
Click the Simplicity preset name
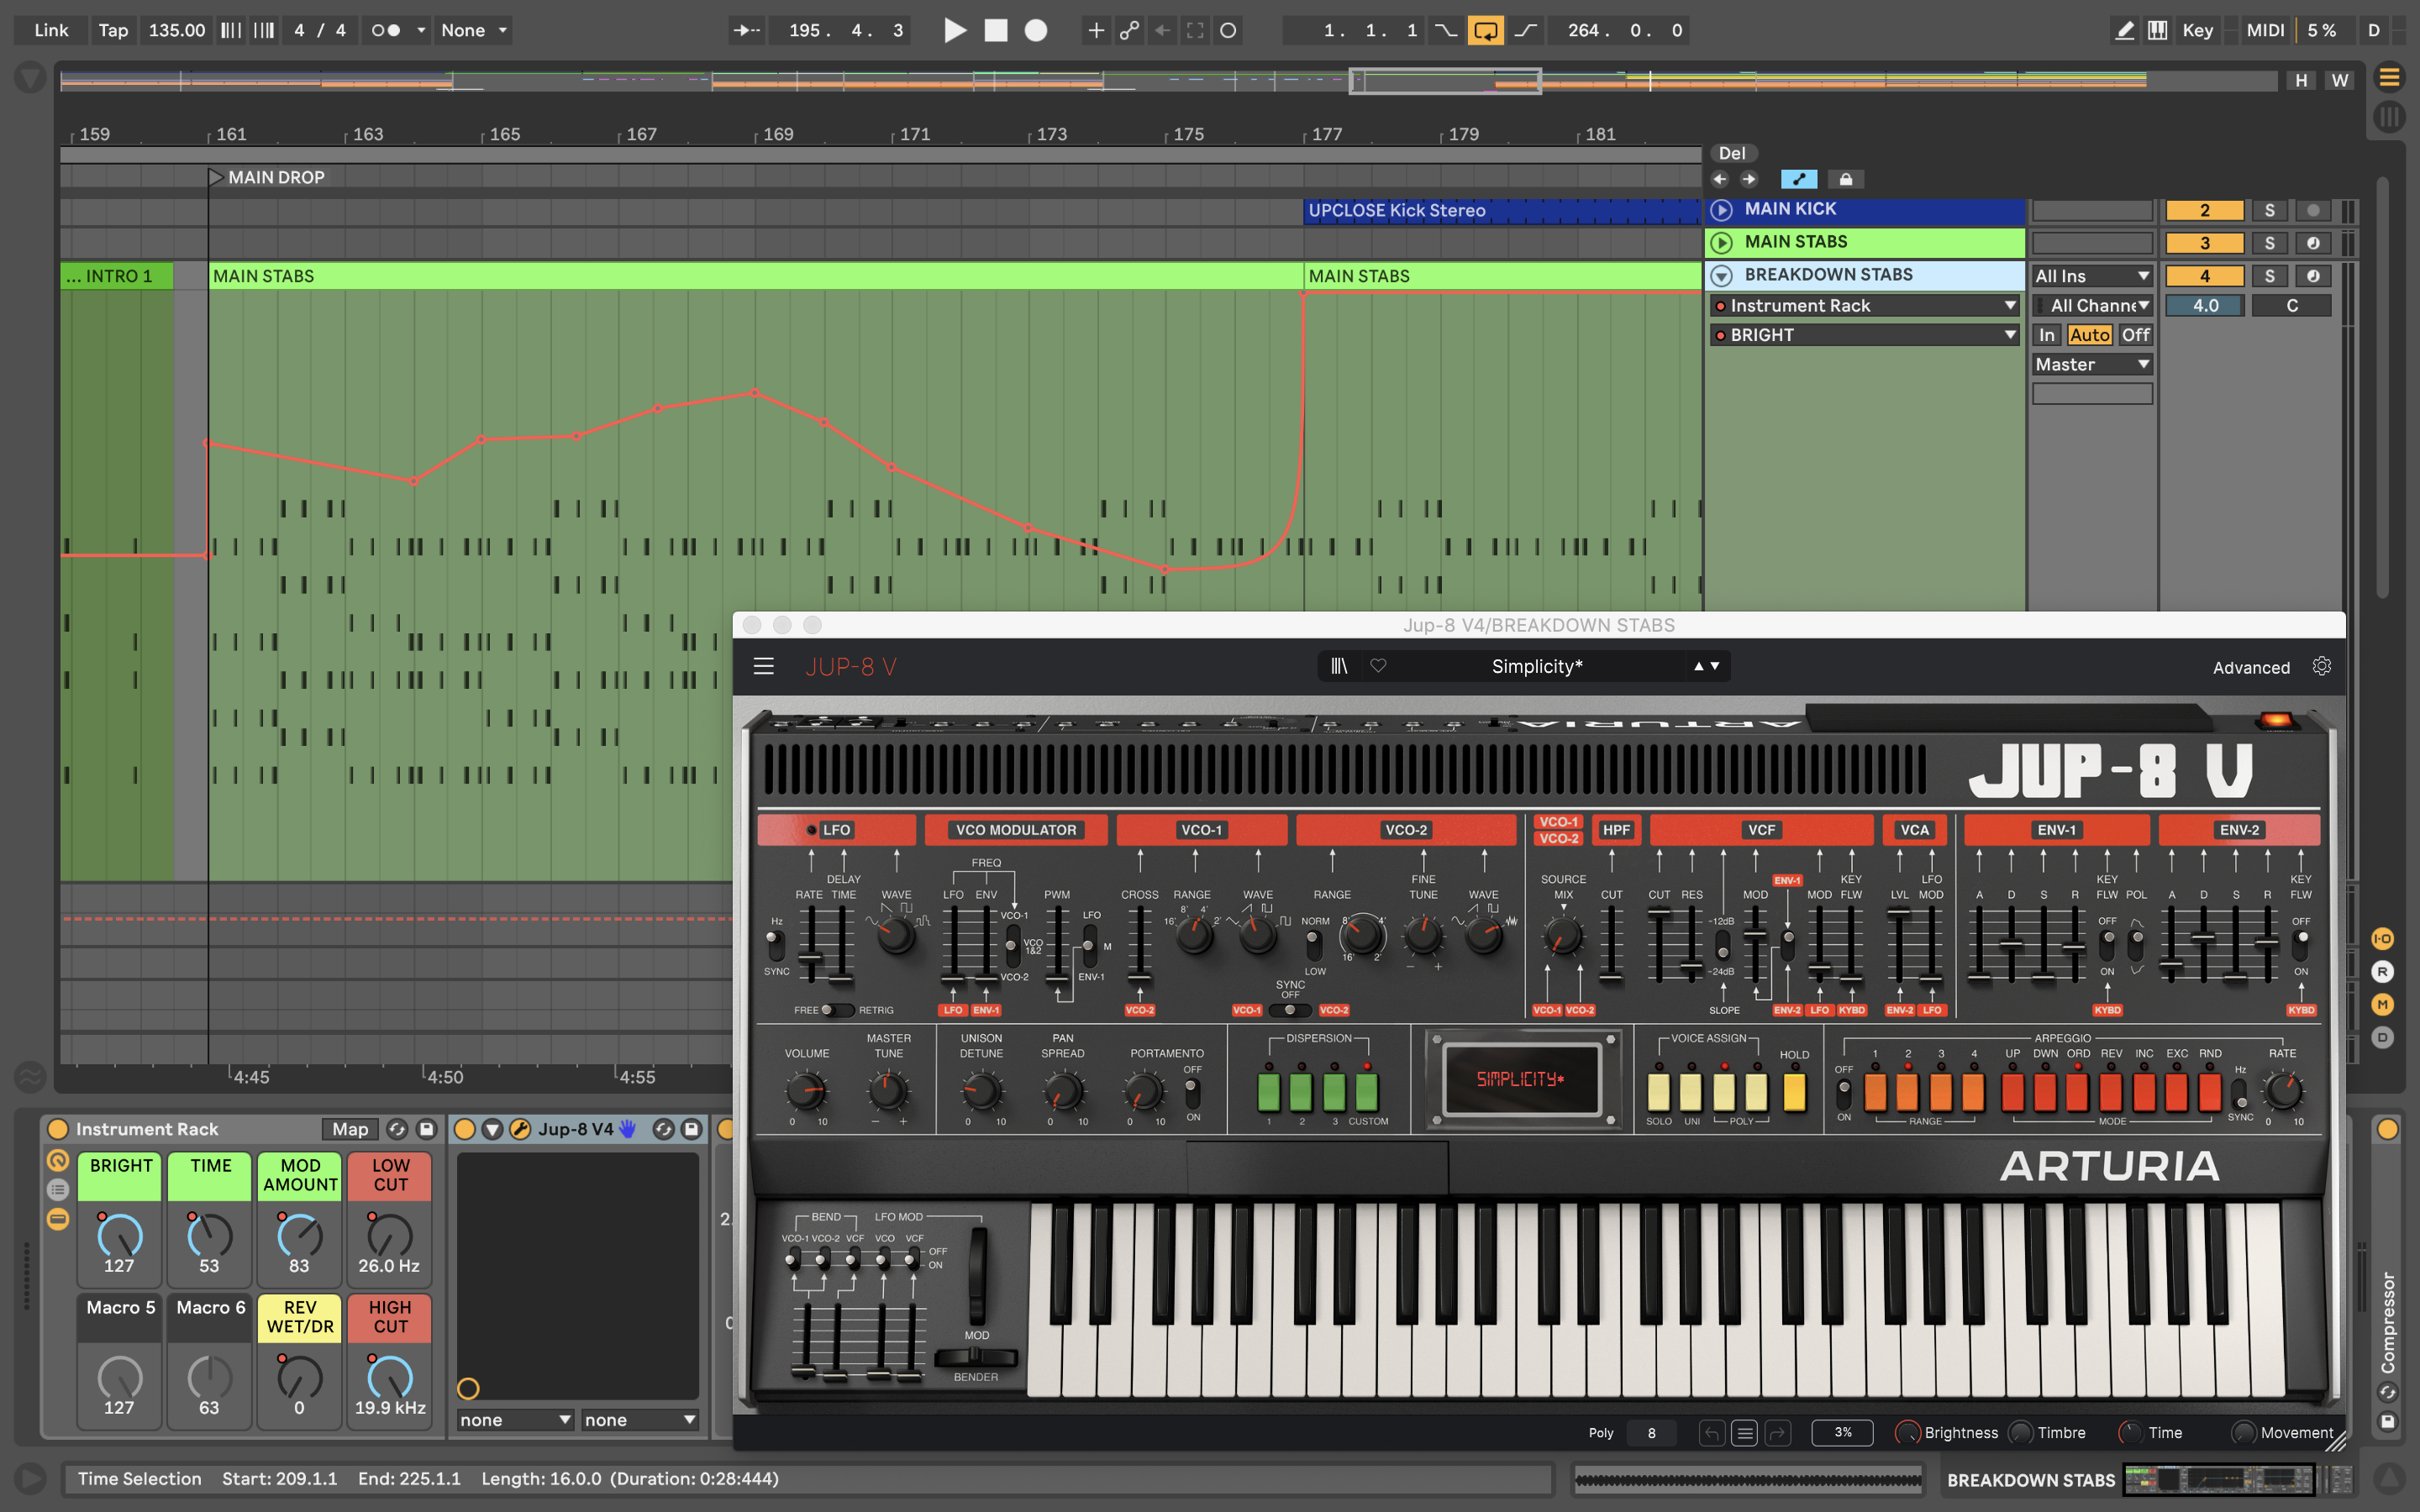click(1536, 666)
